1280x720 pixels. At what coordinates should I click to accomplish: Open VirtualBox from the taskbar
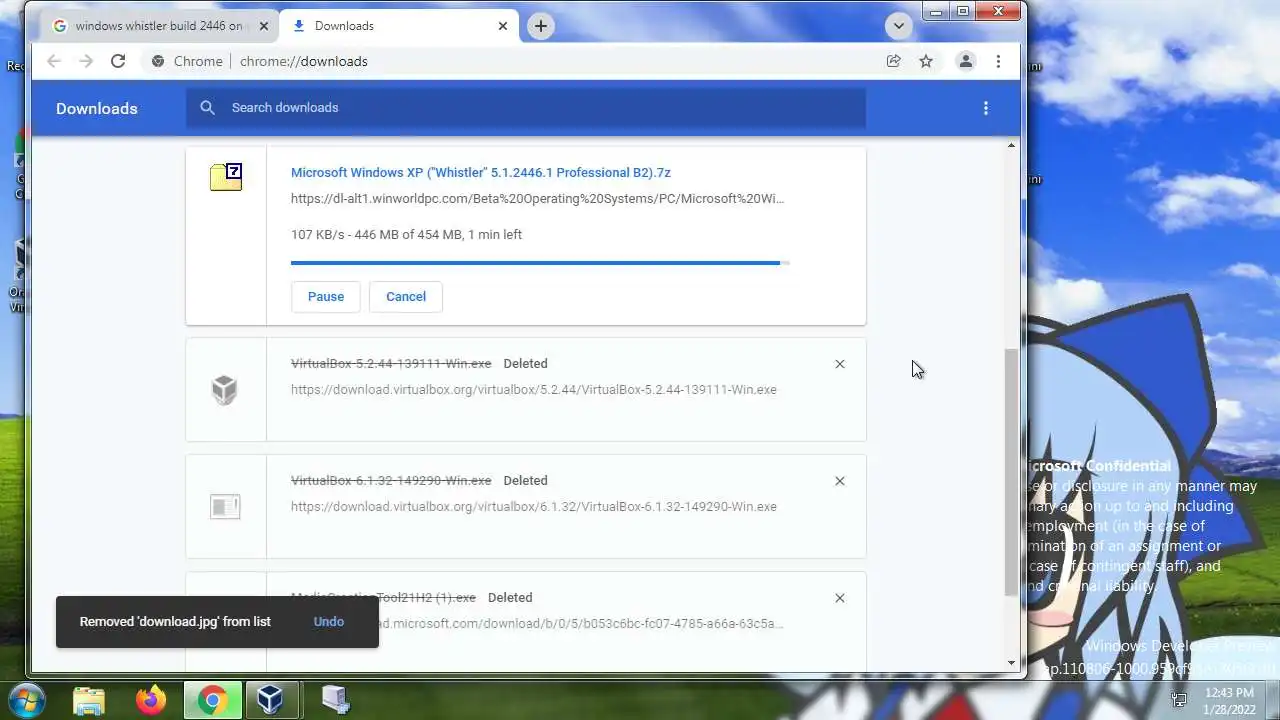tap(270, 699)
